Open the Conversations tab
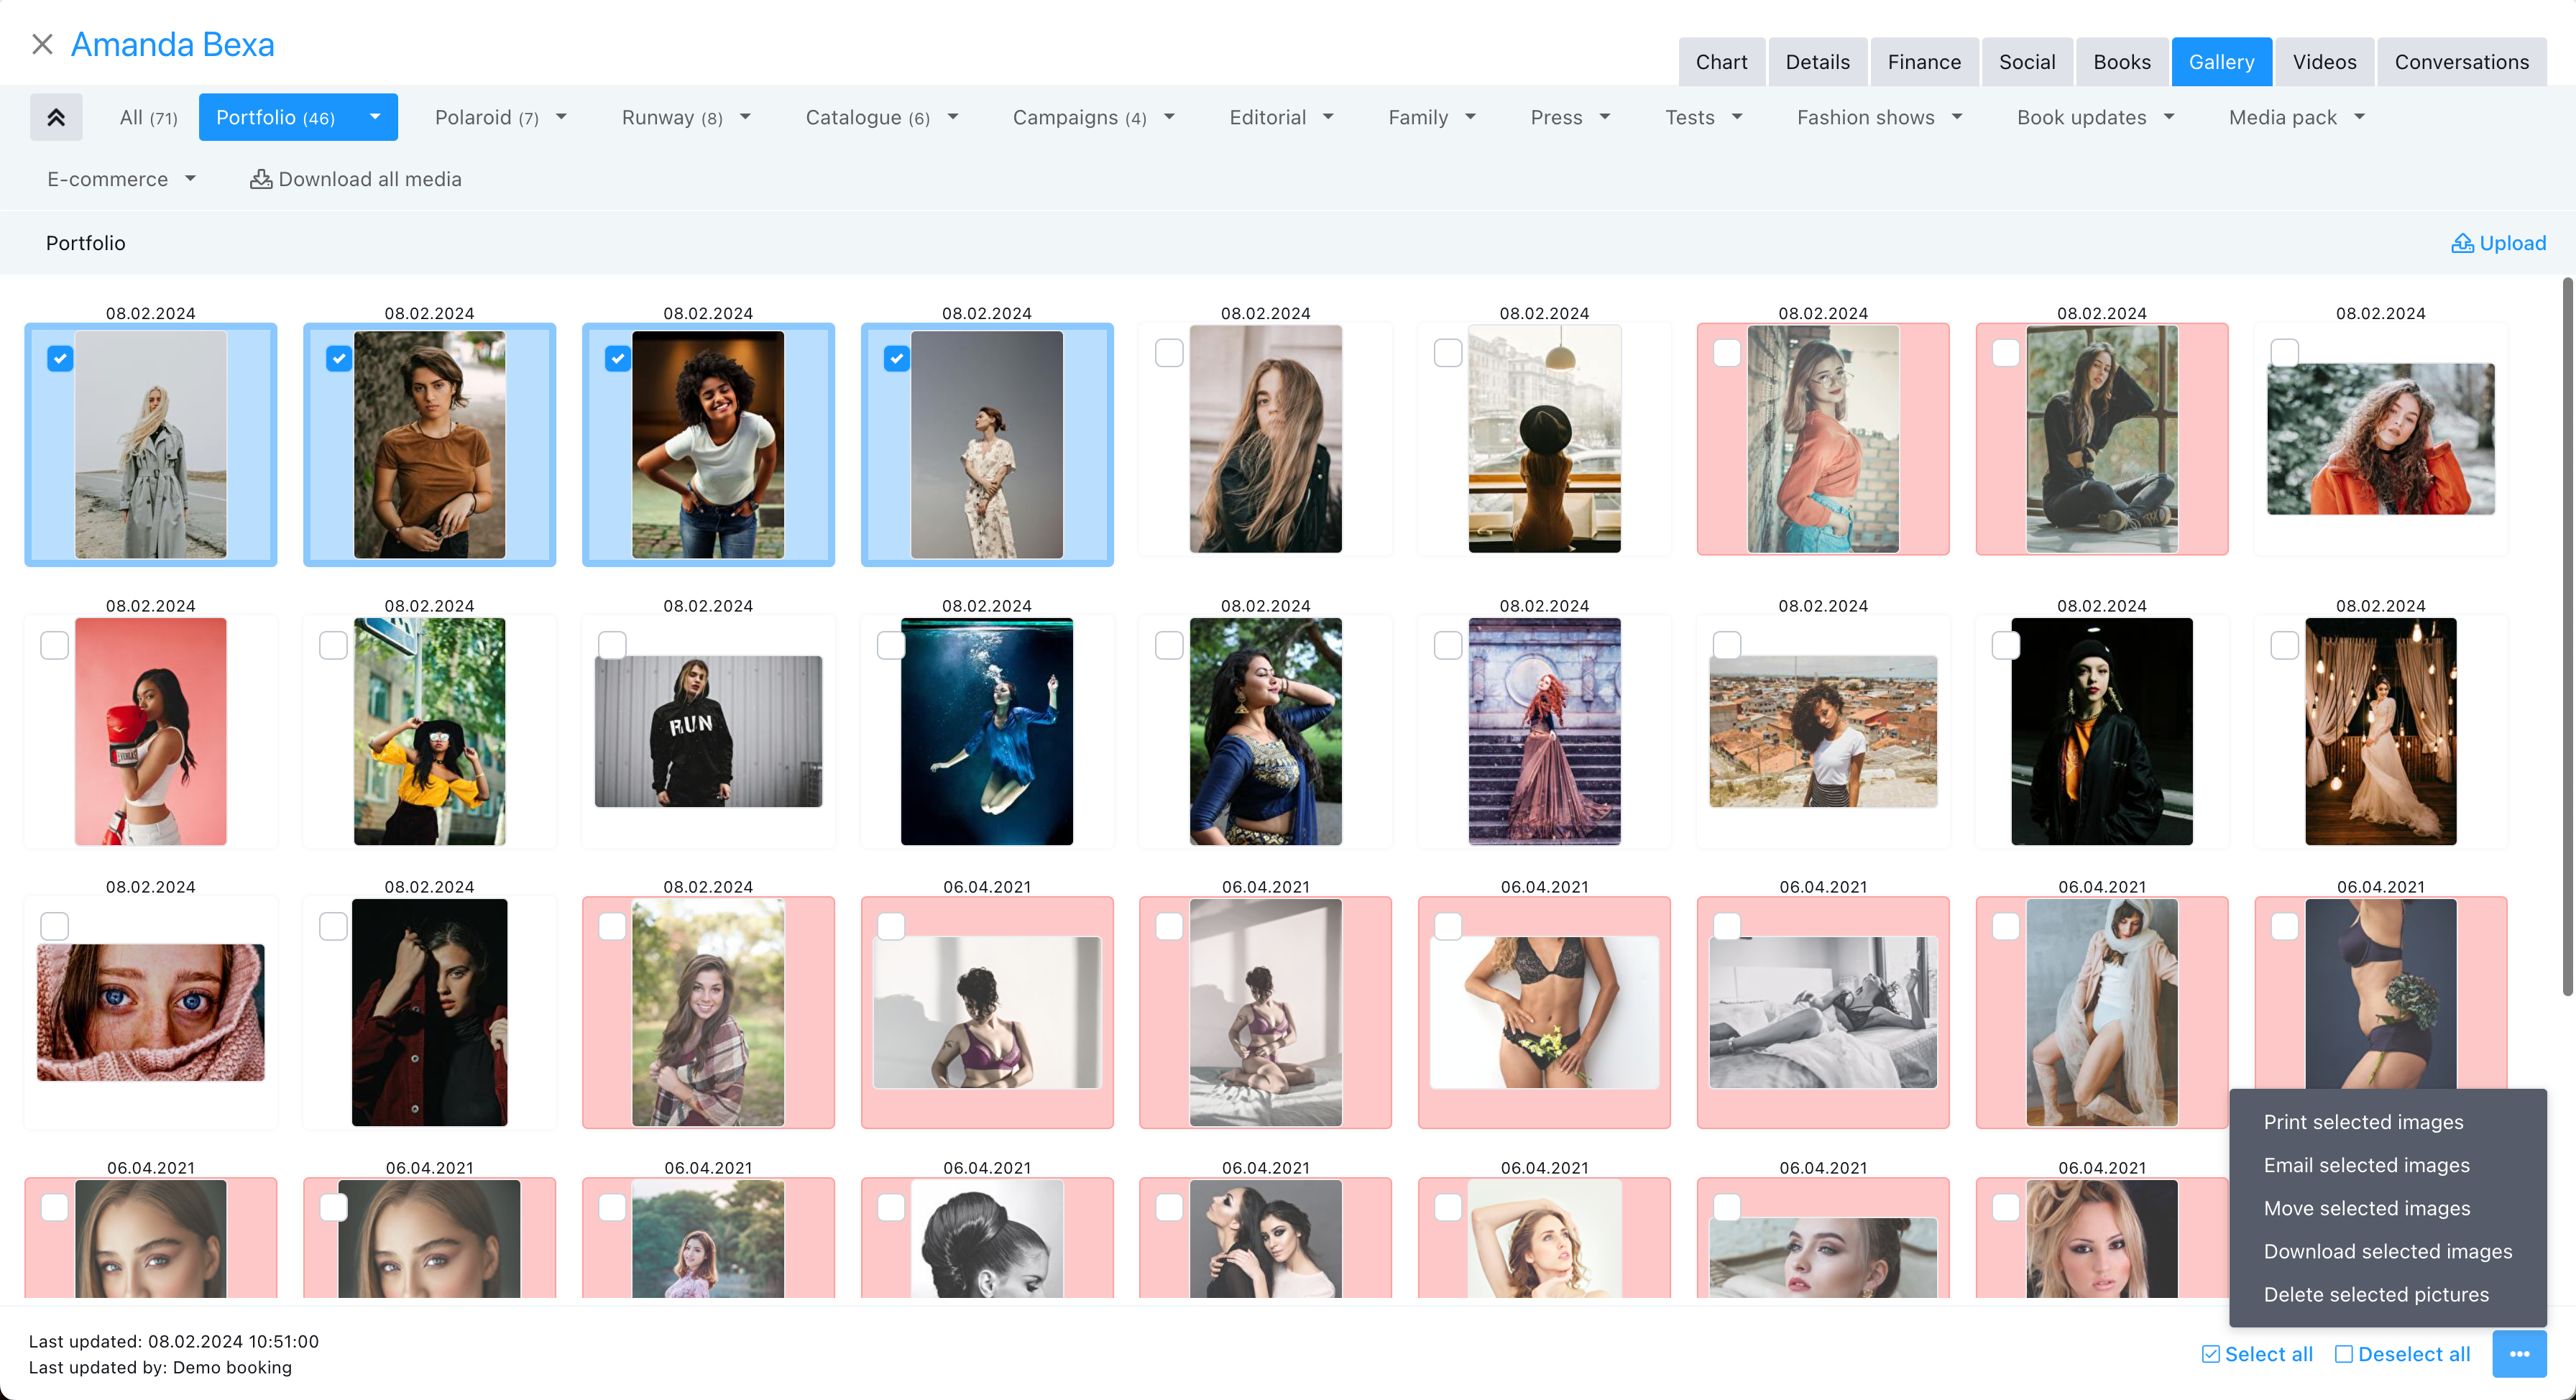Viewport: 2576px width, 1400px height. tap(2461, 62)
